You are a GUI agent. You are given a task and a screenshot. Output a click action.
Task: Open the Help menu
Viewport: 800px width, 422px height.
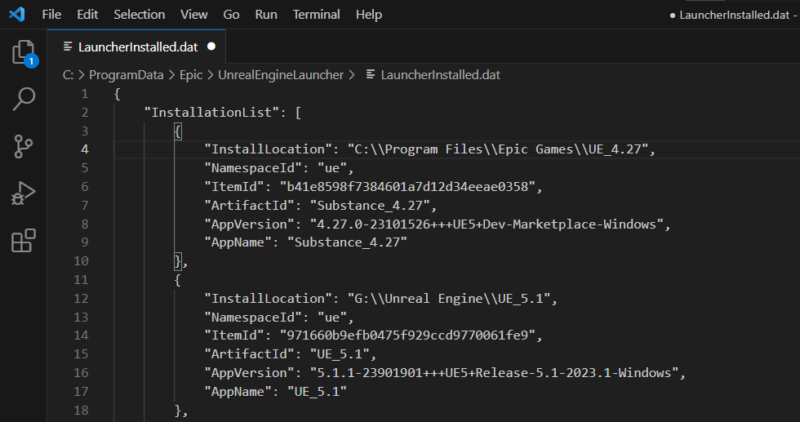click(369, 14)
